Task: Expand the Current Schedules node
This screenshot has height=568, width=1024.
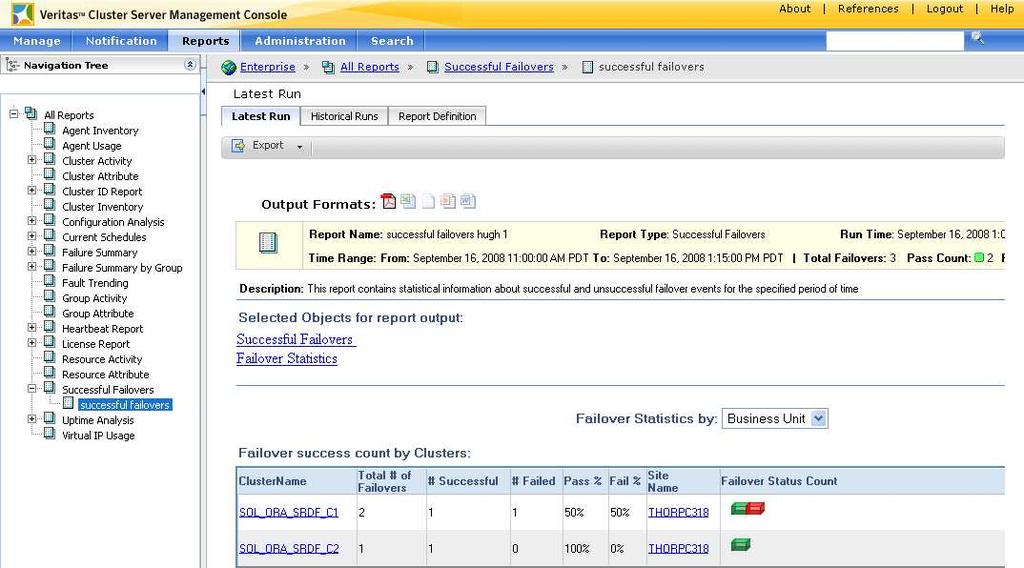Action: 31,236
